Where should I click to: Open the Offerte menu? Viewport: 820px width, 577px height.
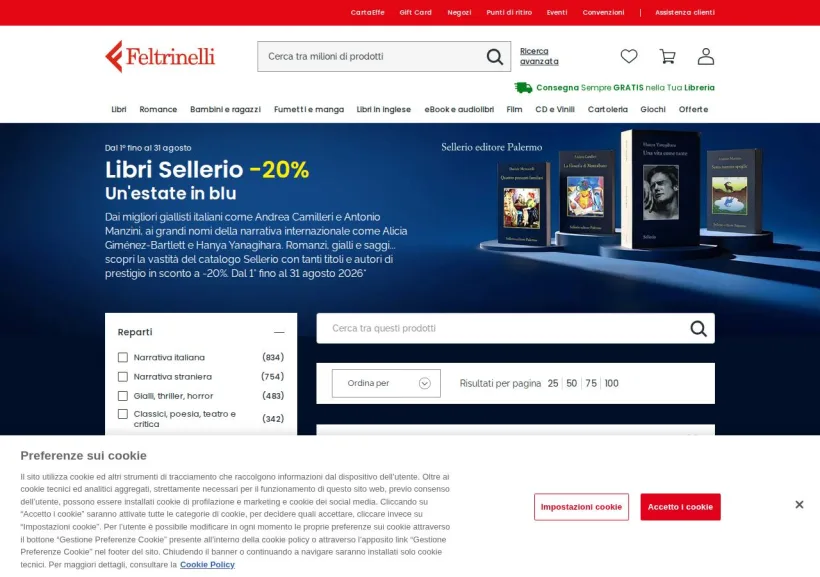(x=693, y=109)
